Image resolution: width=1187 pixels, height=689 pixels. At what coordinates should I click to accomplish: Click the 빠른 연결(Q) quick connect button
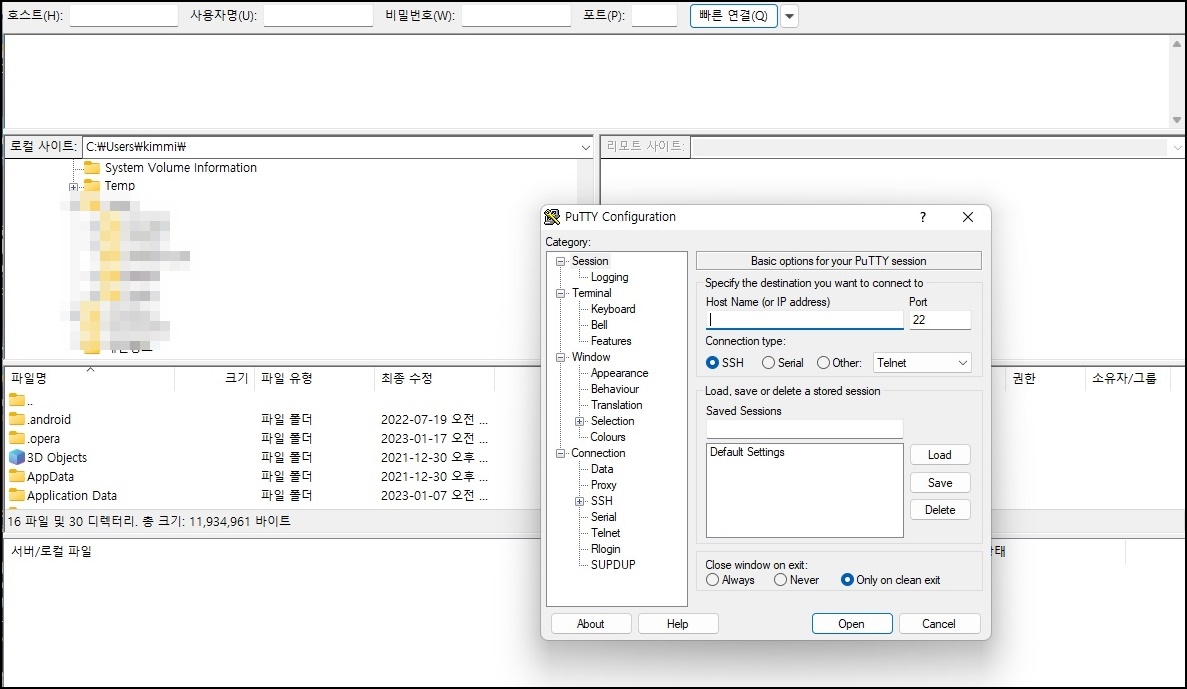coord(734,16)
